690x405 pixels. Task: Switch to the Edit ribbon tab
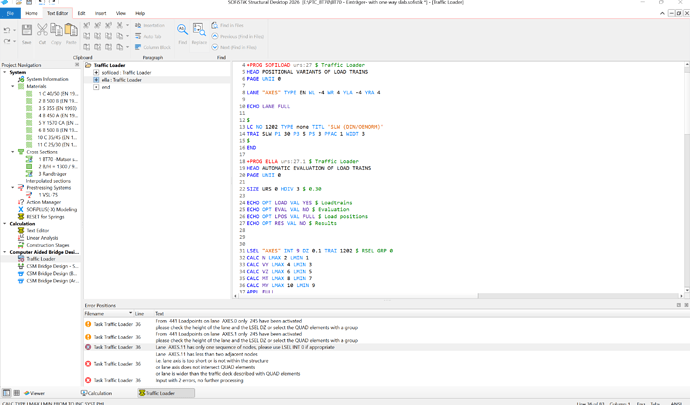coord(81,13)
